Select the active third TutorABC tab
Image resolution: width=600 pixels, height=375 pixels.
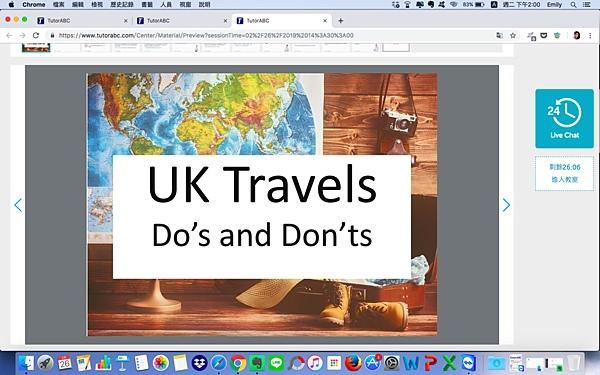tap(281, 21)
